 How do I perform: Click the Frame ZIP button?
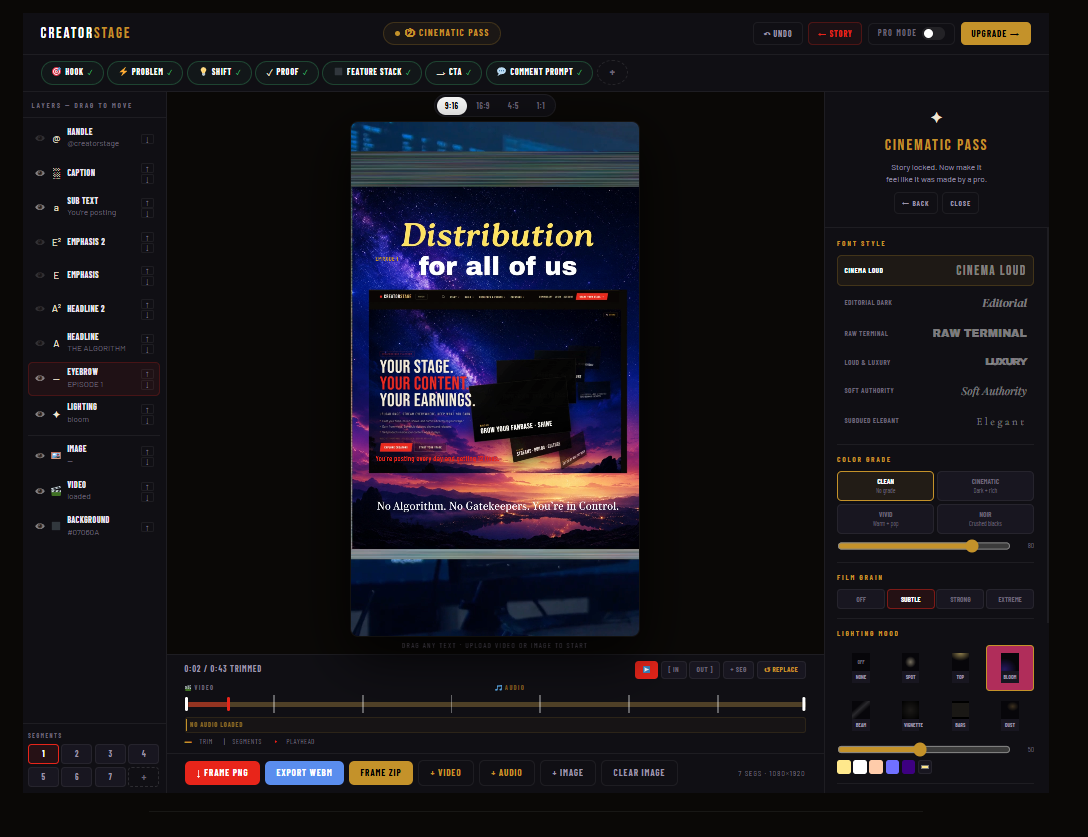pyautogui.click(x=381, y=773)
